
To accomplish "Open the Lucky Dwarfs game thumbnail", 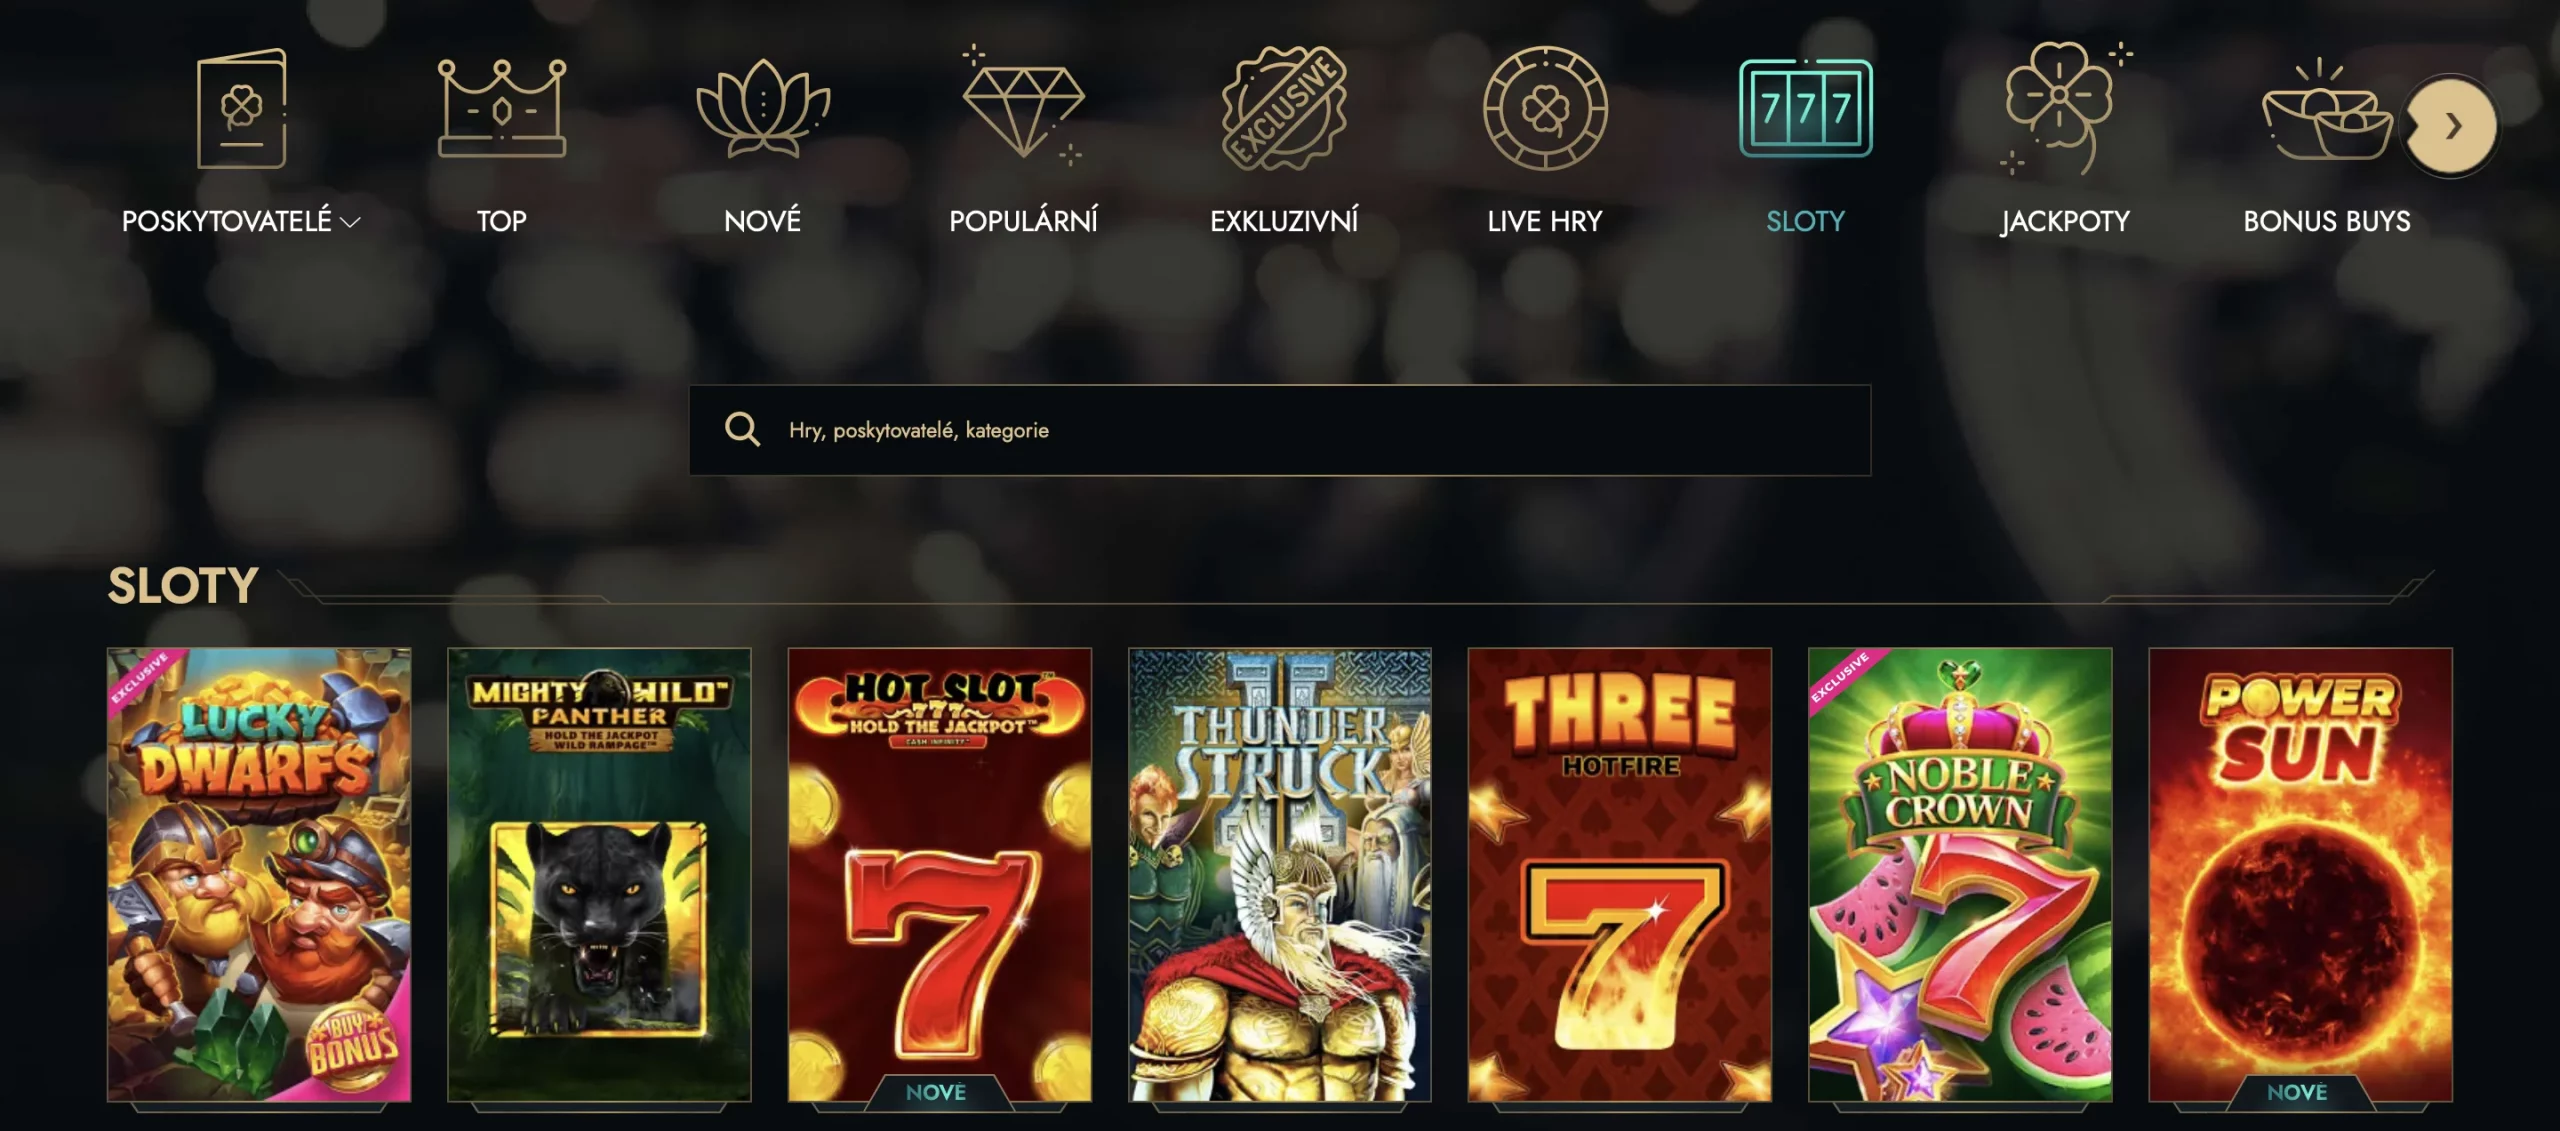I will [x=259, y=875].
